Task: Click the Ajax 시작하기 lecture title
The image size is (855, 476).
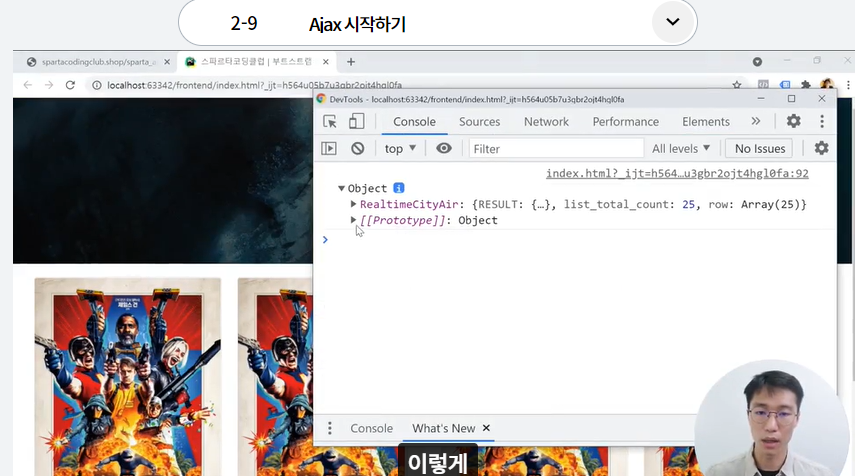Action: pyautogui.click(x=357, y=24)
